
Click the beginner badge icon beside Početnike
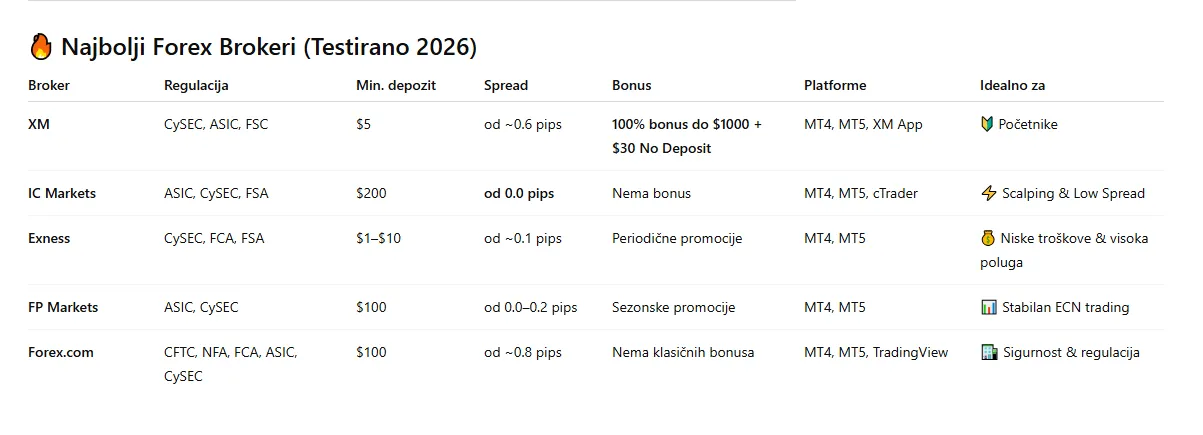(x=988, y=125)
